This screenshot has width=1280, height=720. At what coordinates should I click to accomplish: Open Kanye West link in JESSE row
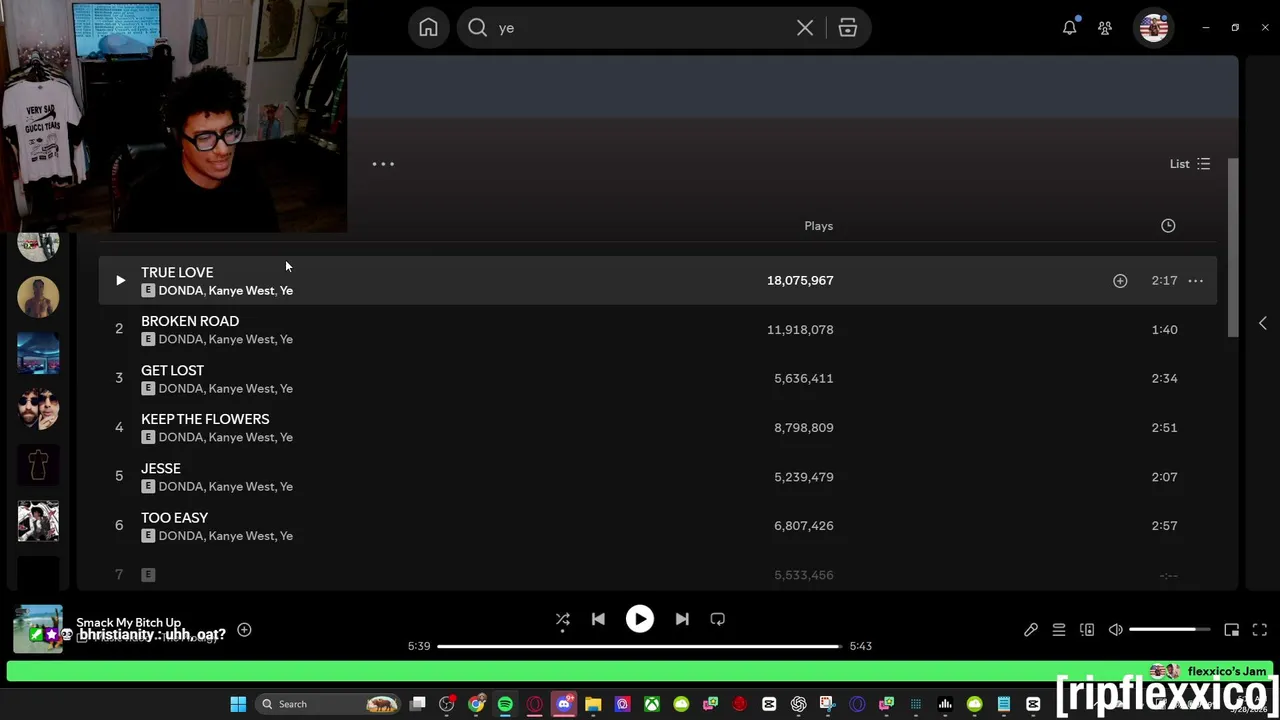(x=241, y=487)
